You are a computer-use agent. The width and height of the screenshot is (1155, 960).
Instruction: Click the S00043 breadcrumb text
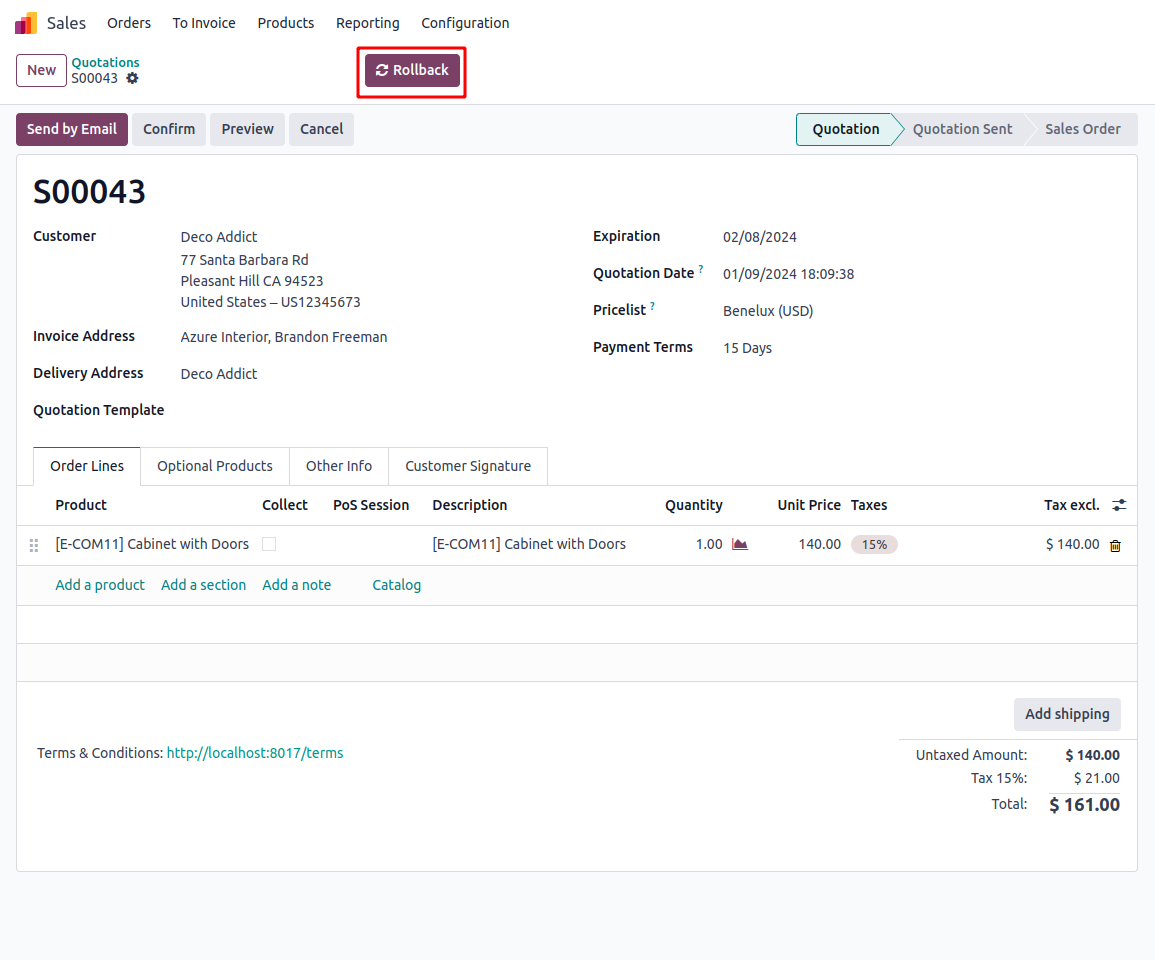coord(94,78)
